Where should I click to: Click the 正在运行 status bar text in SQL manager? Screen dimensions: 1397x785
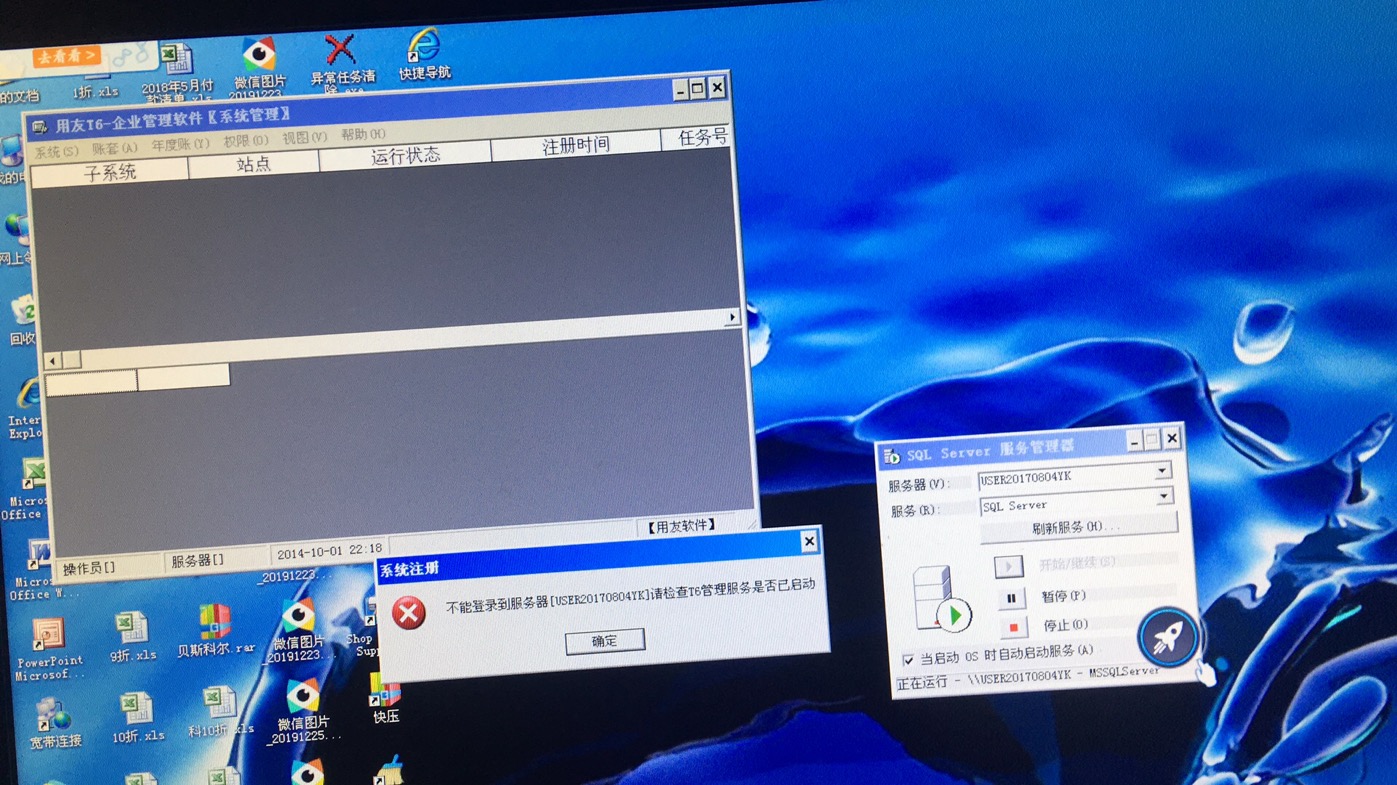[1028, 678]
